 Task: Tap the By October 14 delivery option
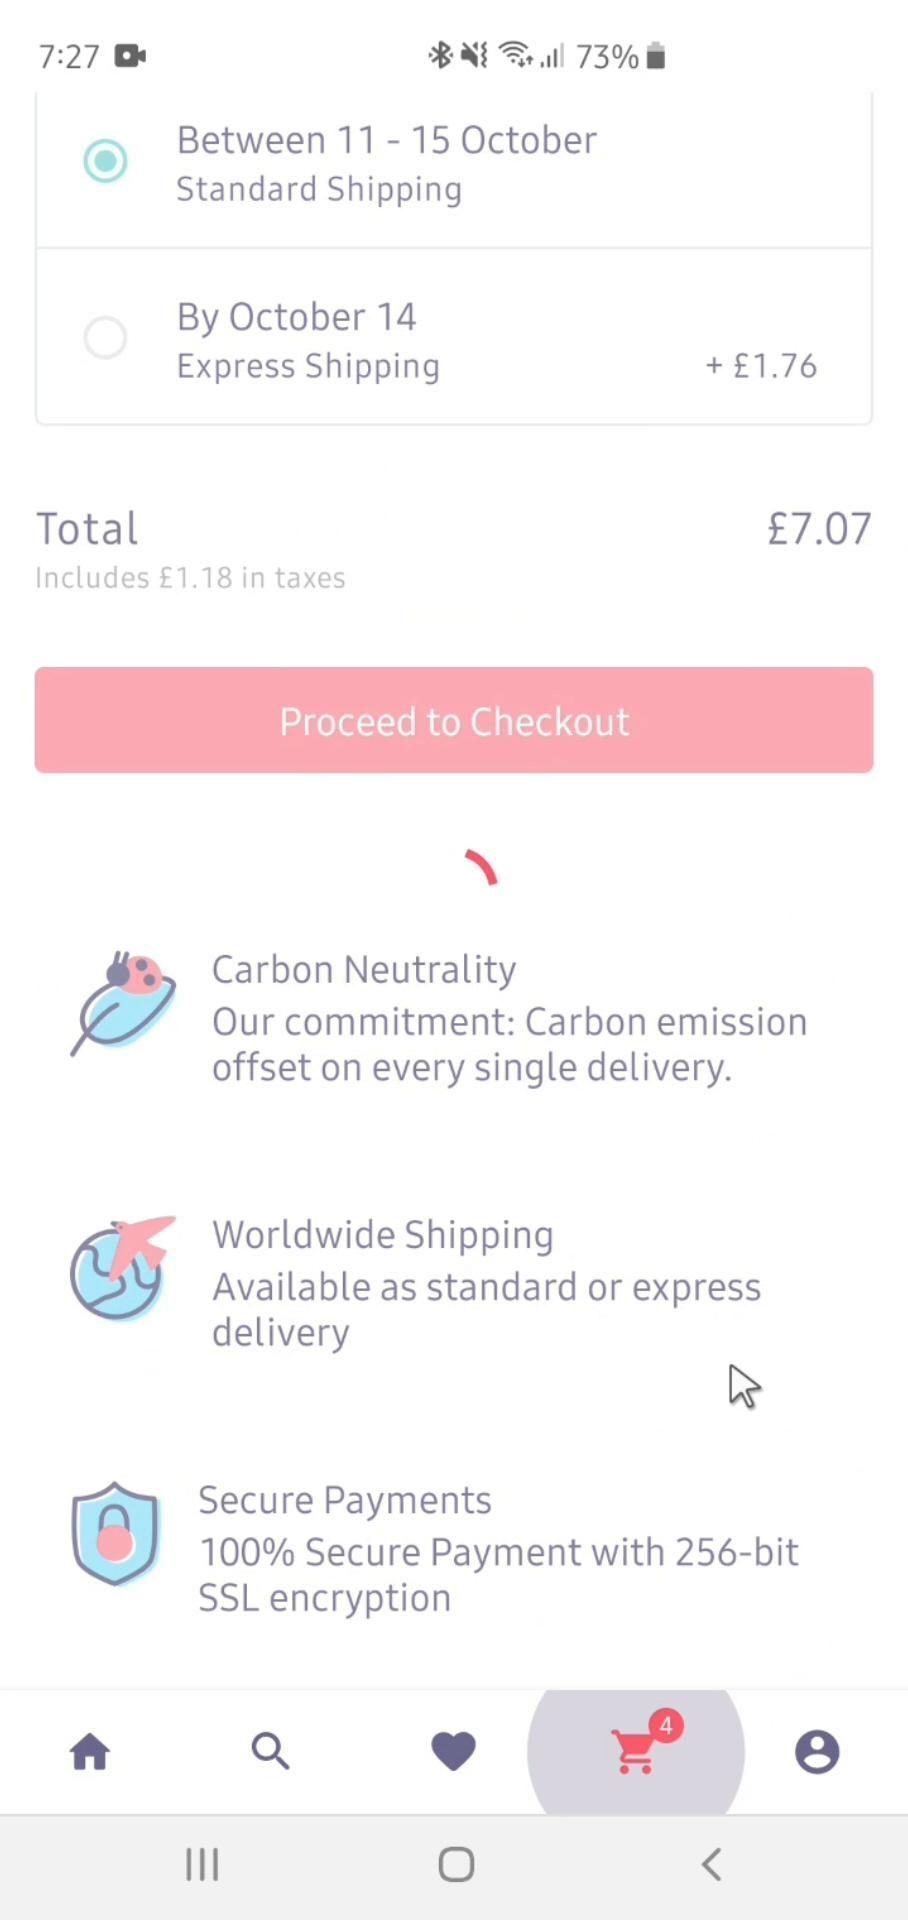[297, 318]
